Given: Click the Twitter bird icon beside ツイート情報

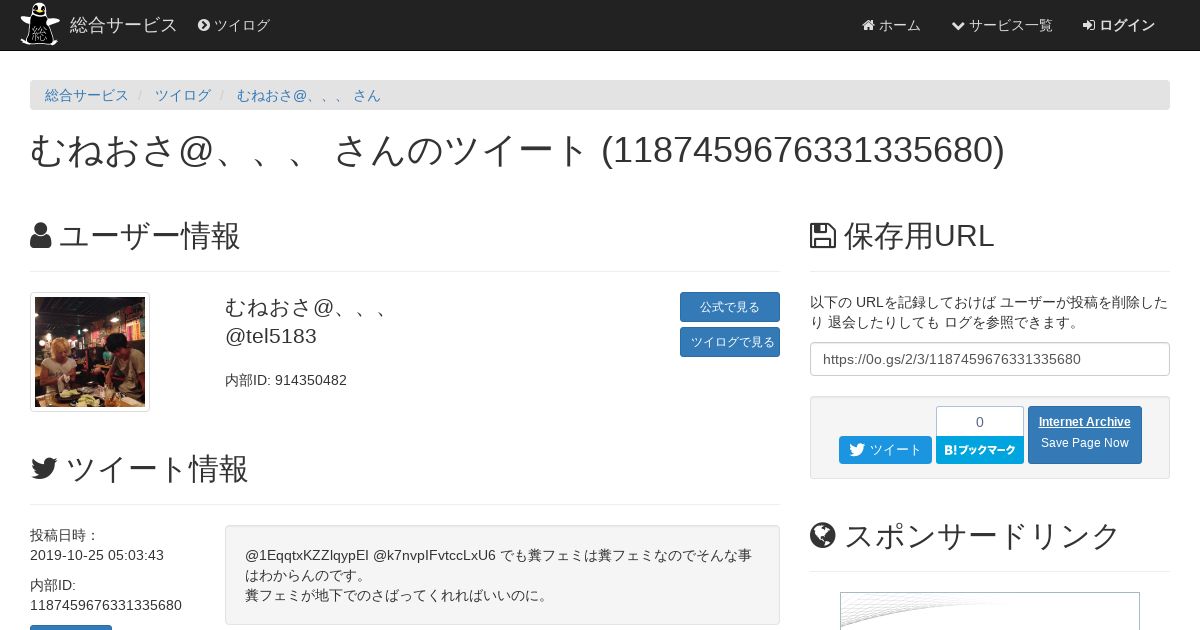Looking at the screenshot, I should coord(44,469).
